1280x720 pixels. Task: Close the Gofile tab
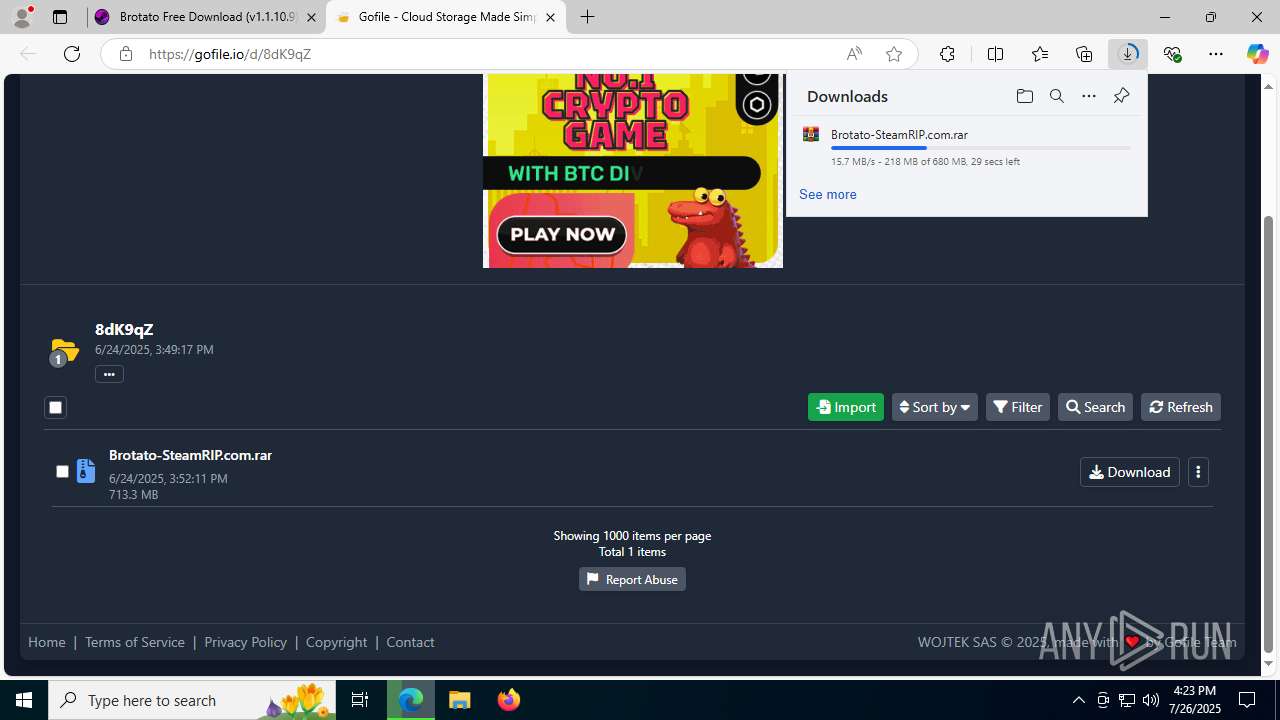click(x=550, y=17)
